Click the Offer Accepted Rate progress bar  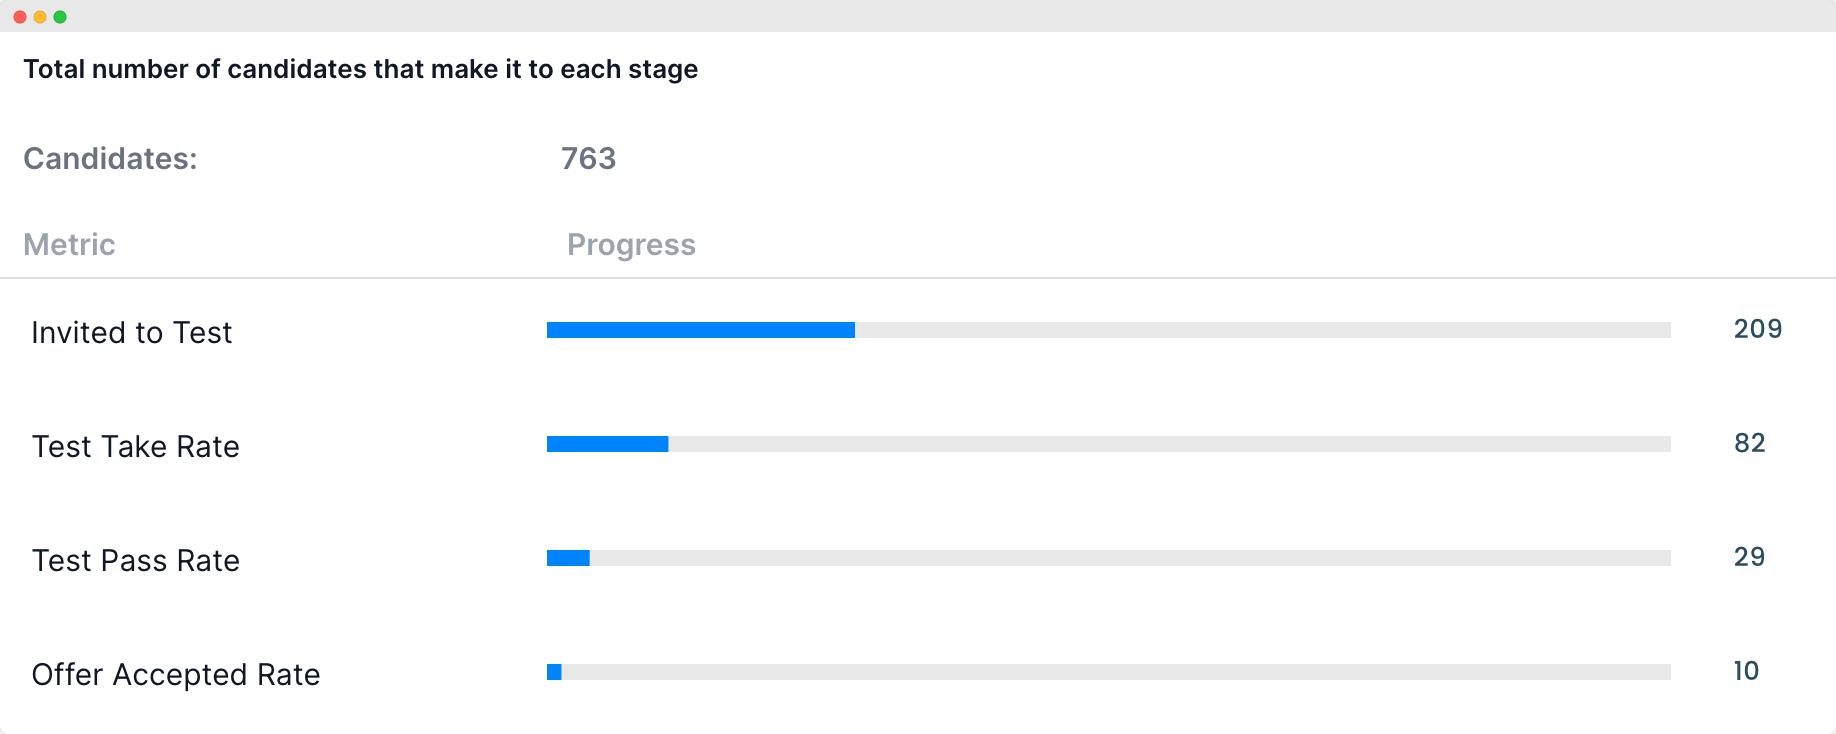1108,672
